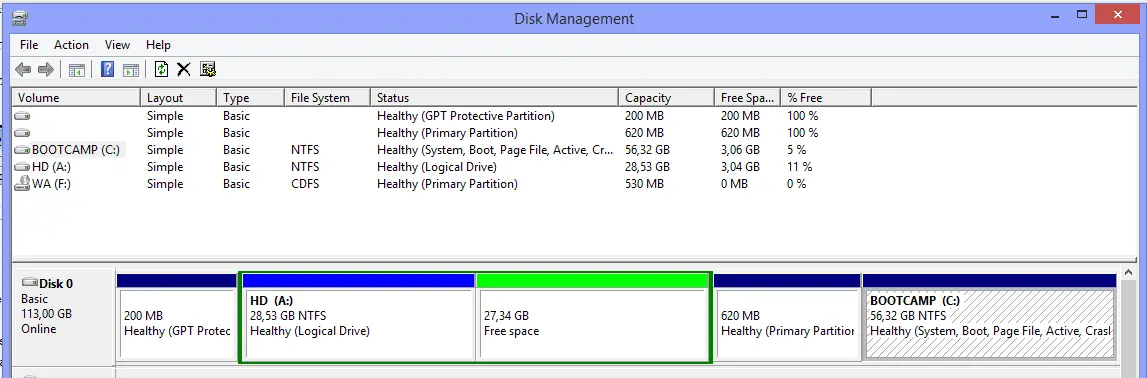Click the Healthy (GPT Protective Partition) status text
The width and height of the screenshot is (1147, 378).
point(465,116)
